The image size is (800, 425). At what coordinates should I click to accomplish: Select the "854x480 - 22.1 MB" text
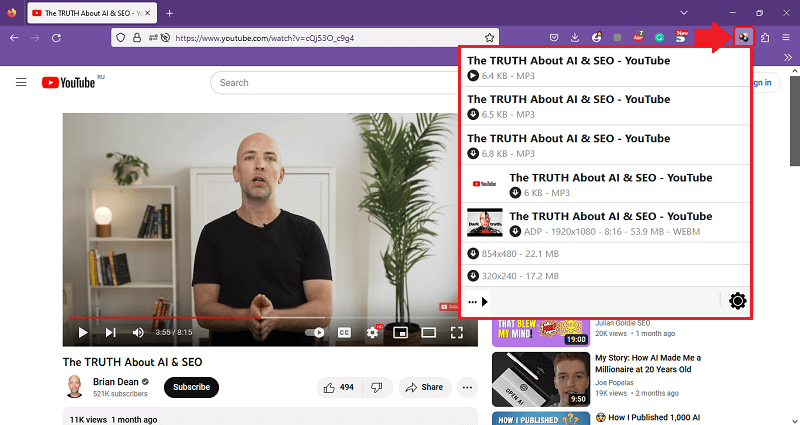click(520, 254)
